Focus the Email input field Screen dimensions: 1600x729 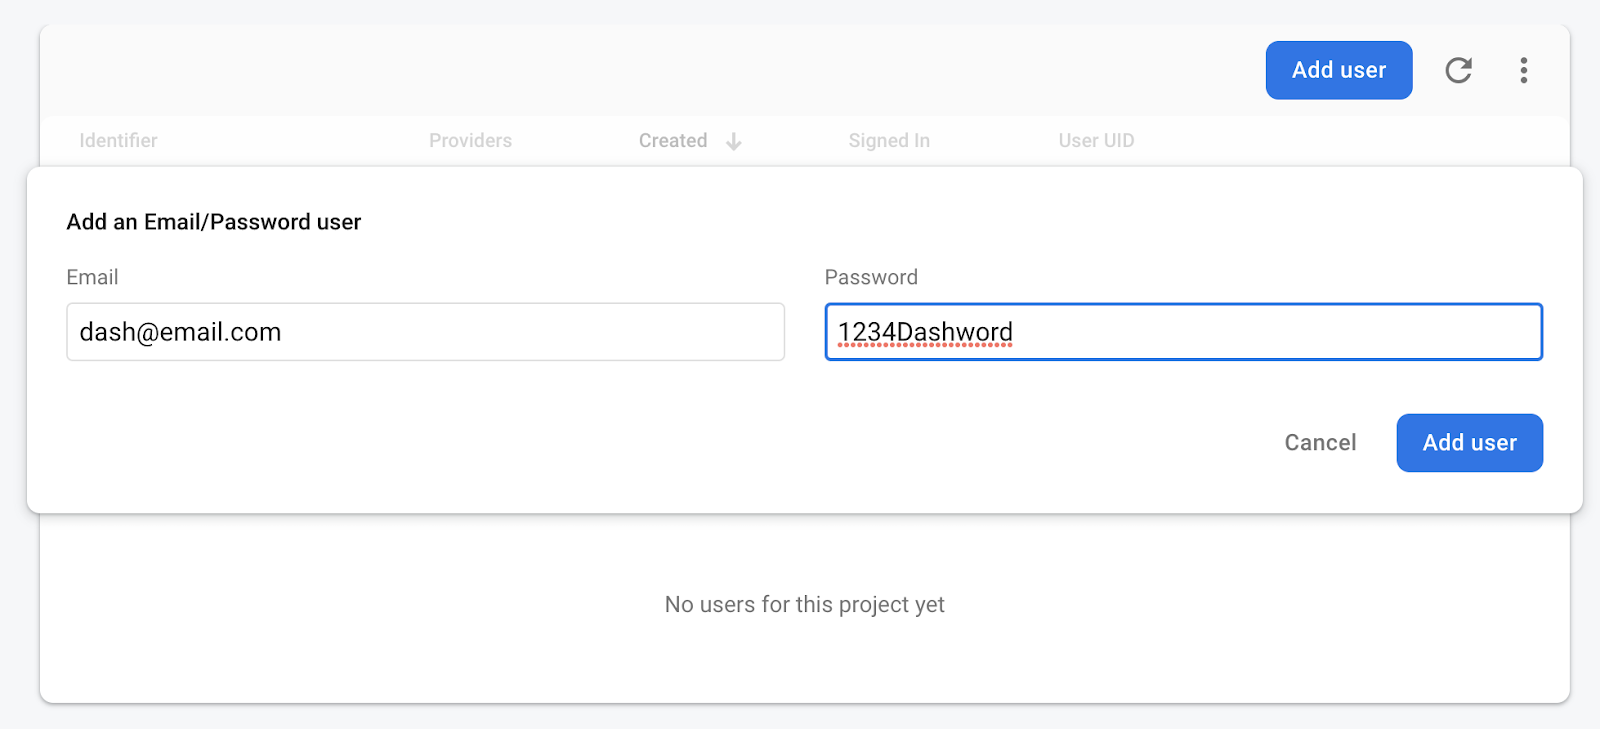[500, 332]
